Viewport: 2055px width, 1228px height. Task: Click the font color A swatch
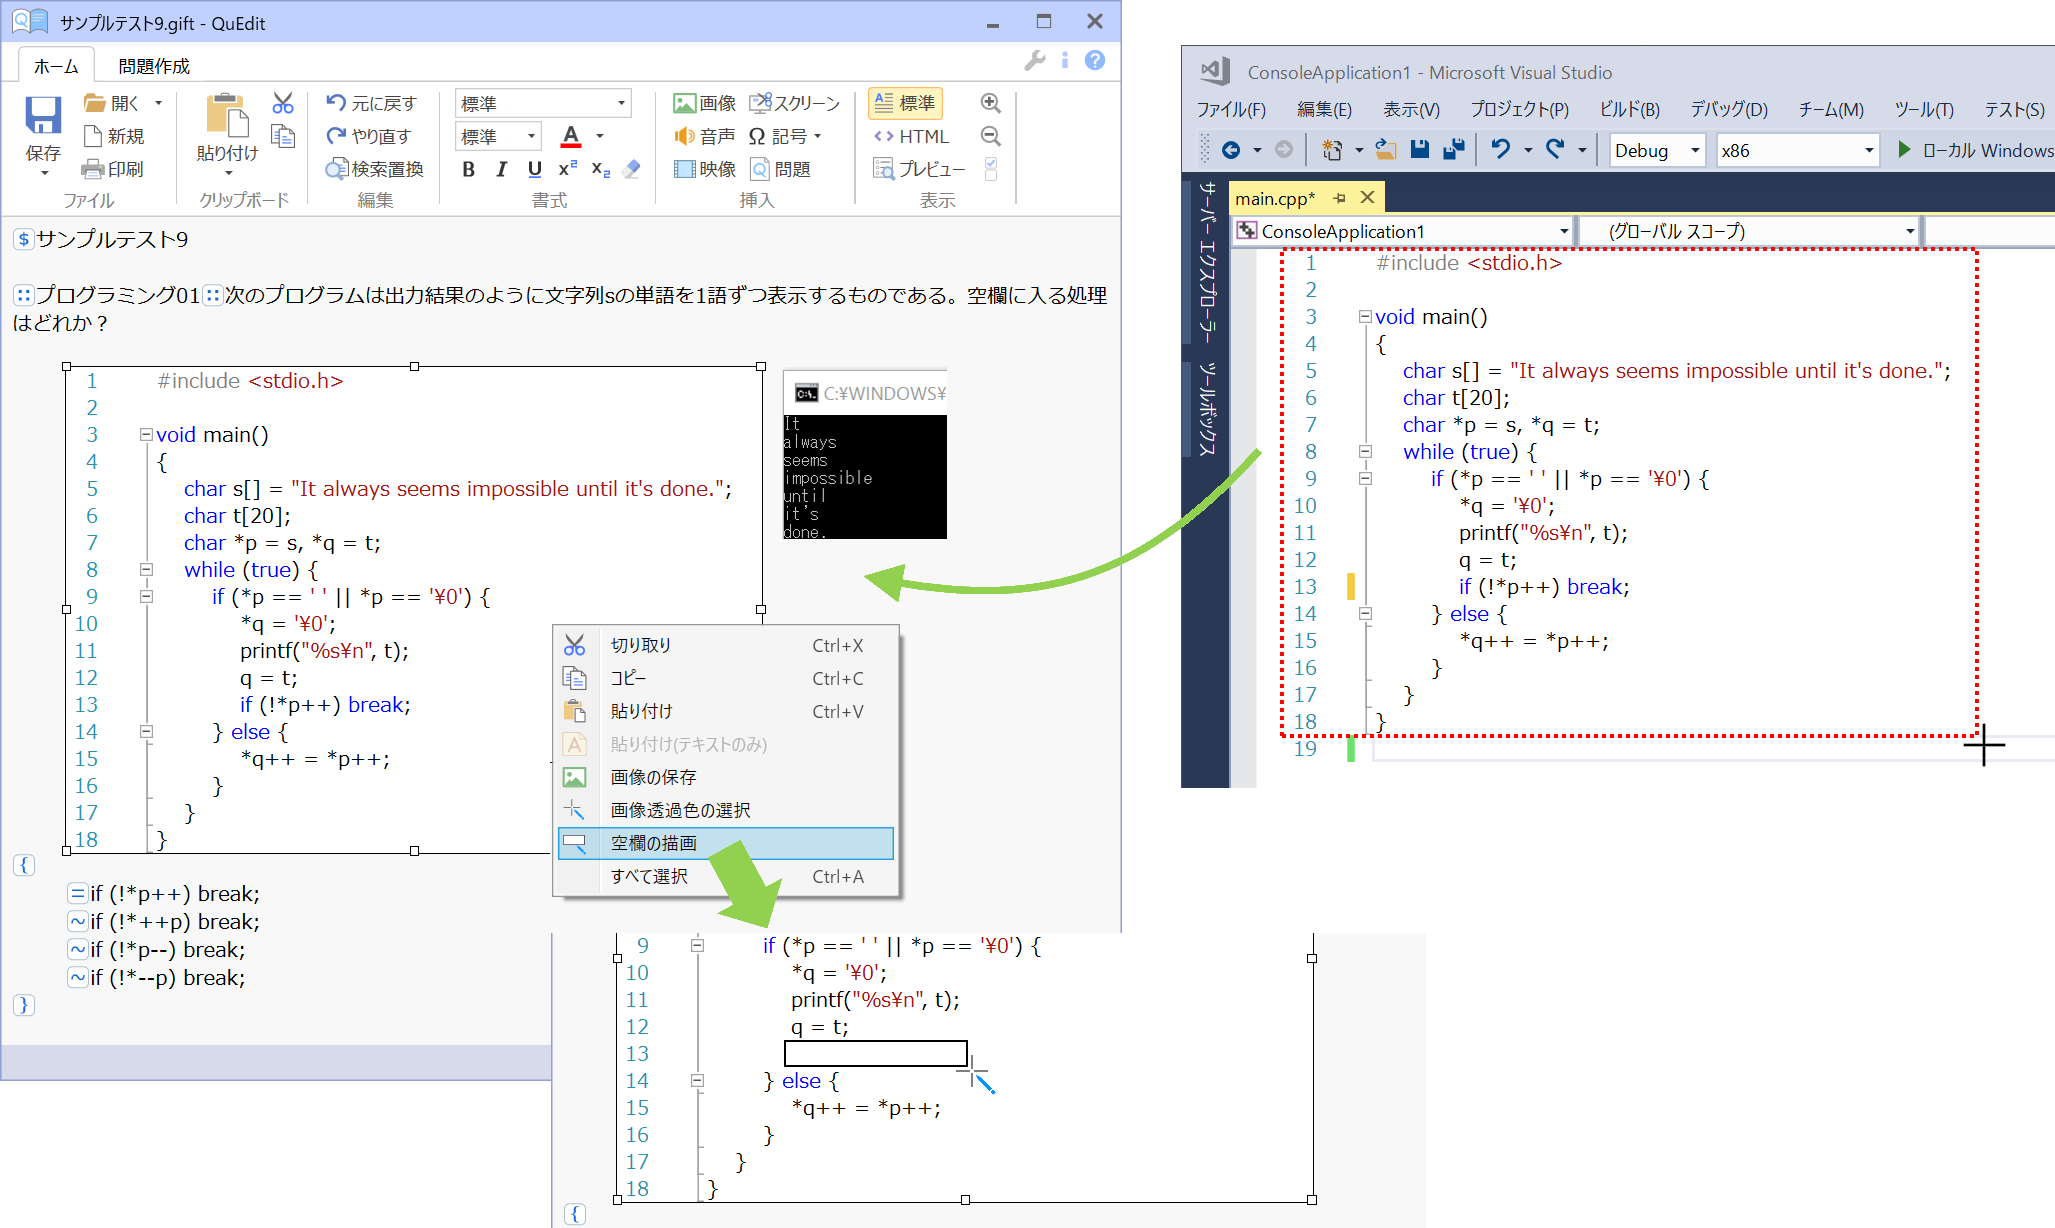[x=571, y=136]
